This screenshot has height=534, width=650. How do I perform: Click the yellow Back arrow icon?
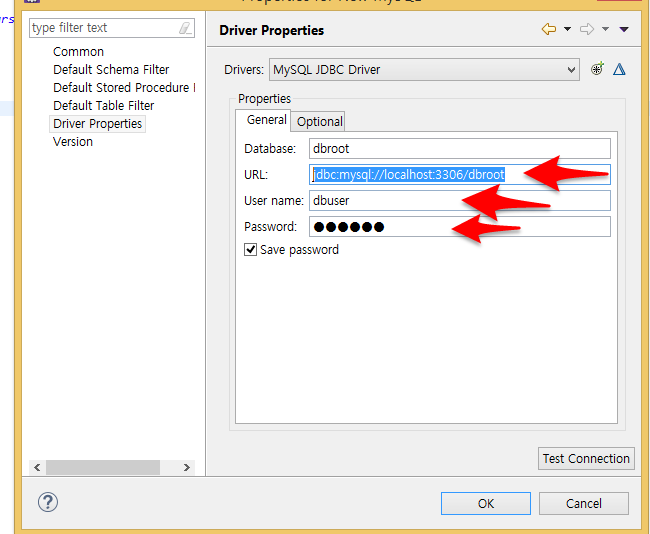548,29
